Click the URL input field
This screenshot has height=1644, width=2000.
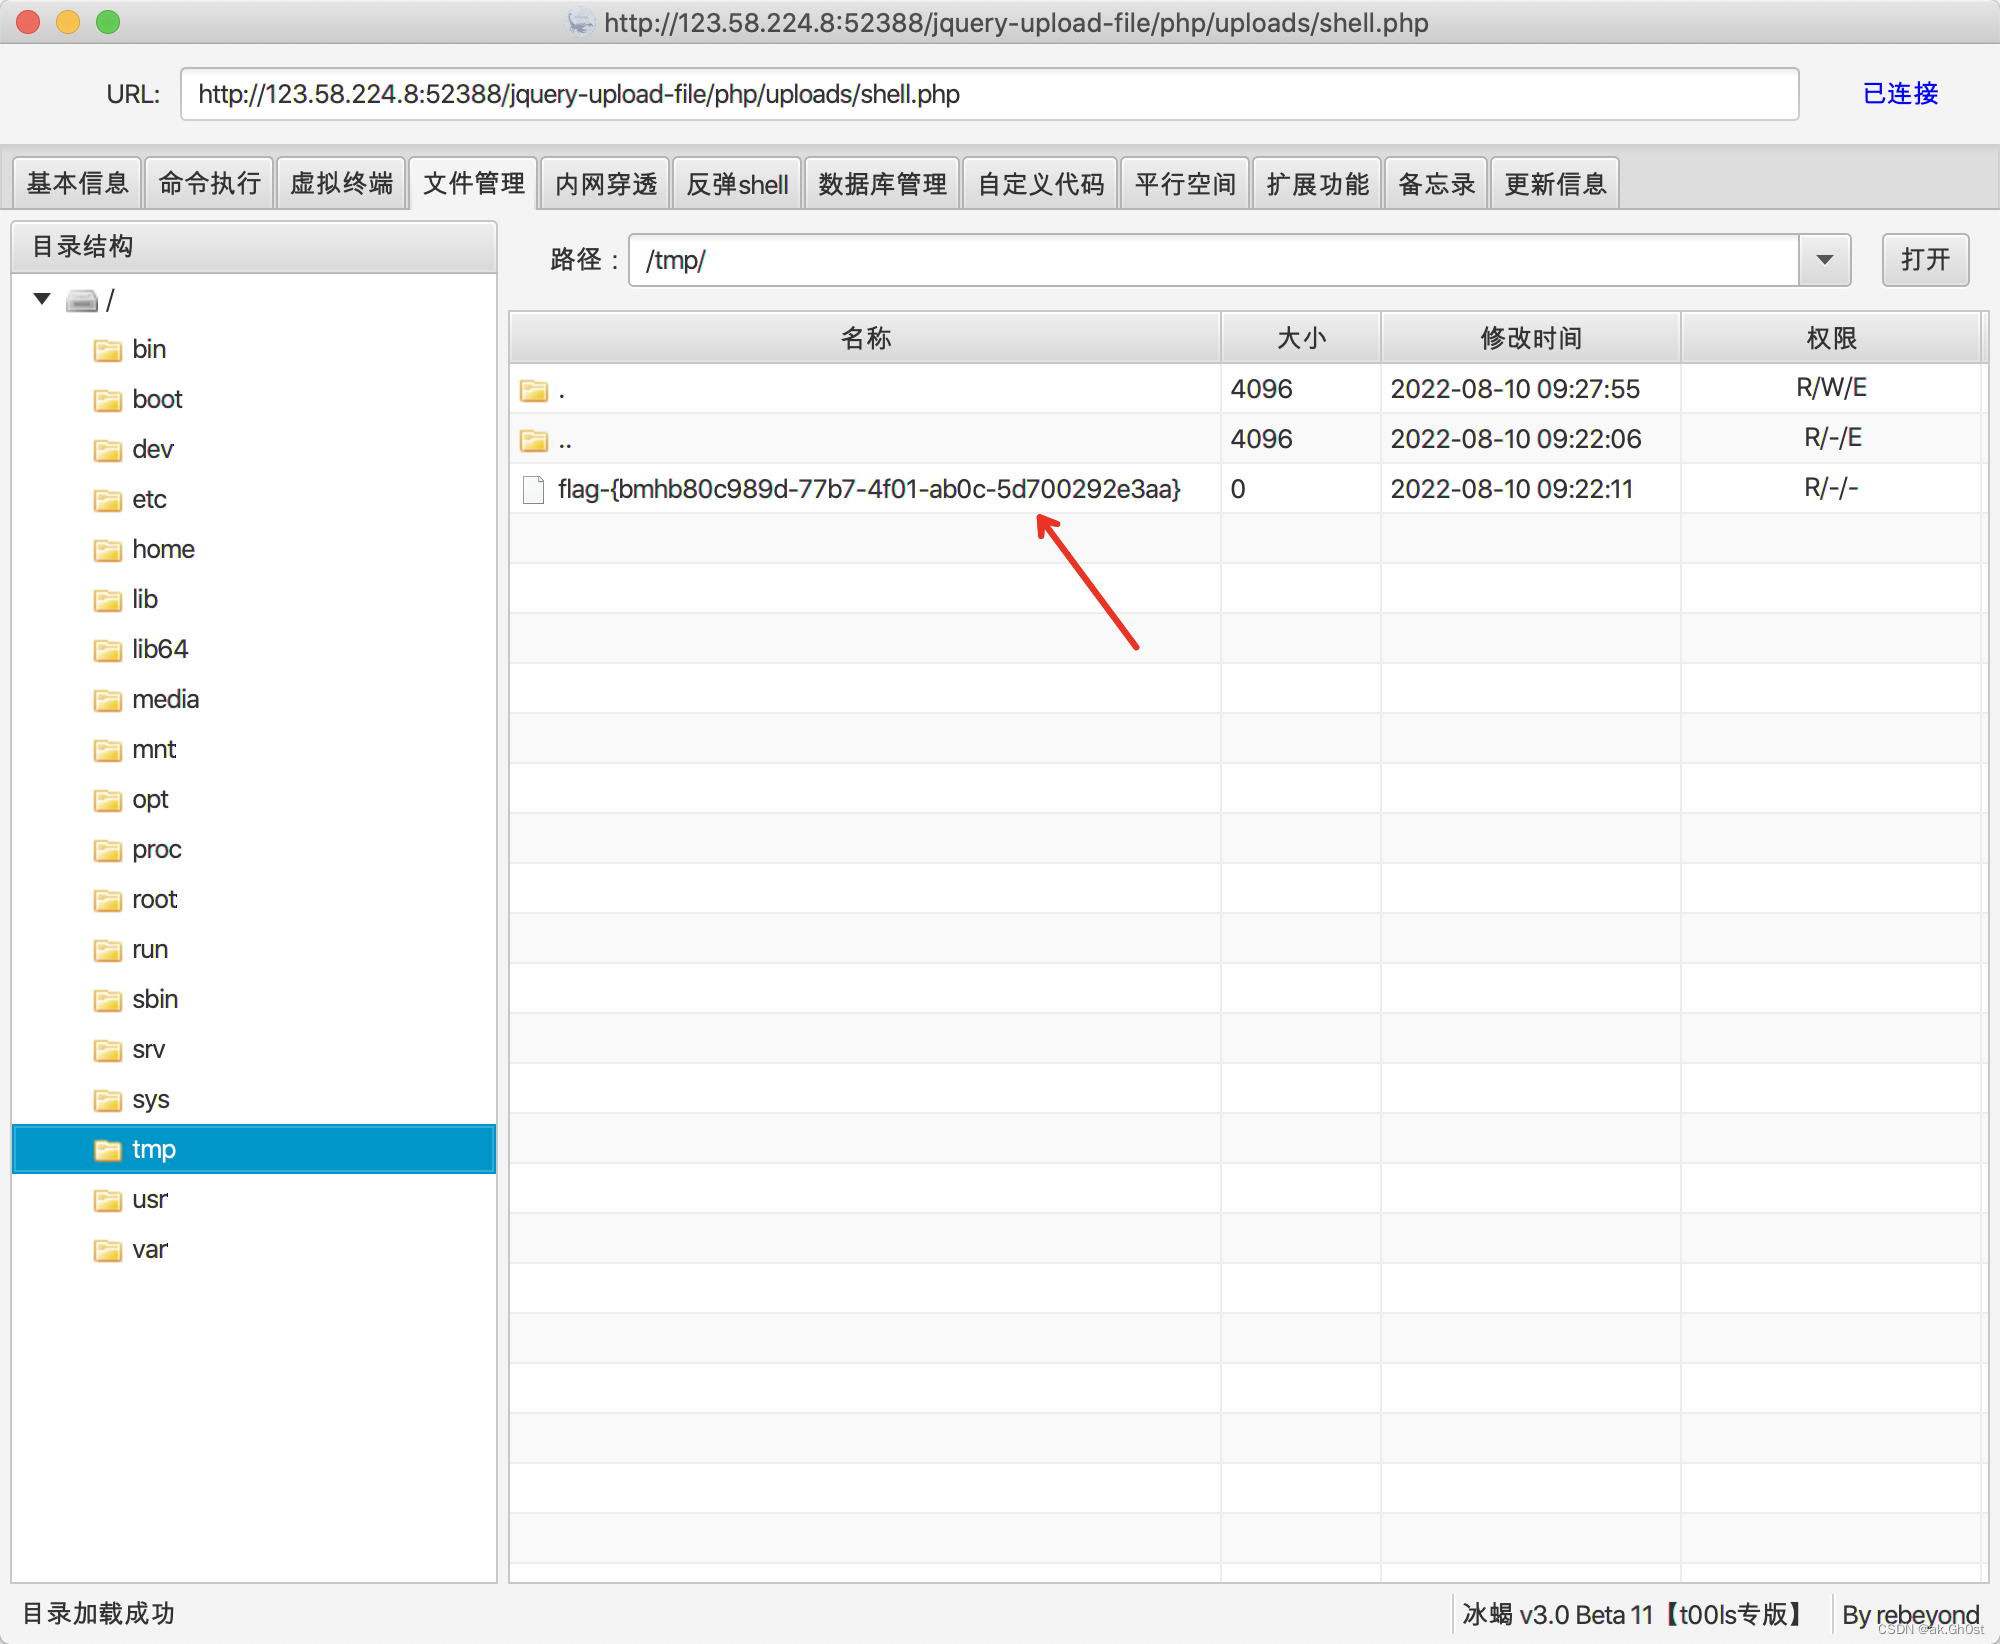[990, 94]
